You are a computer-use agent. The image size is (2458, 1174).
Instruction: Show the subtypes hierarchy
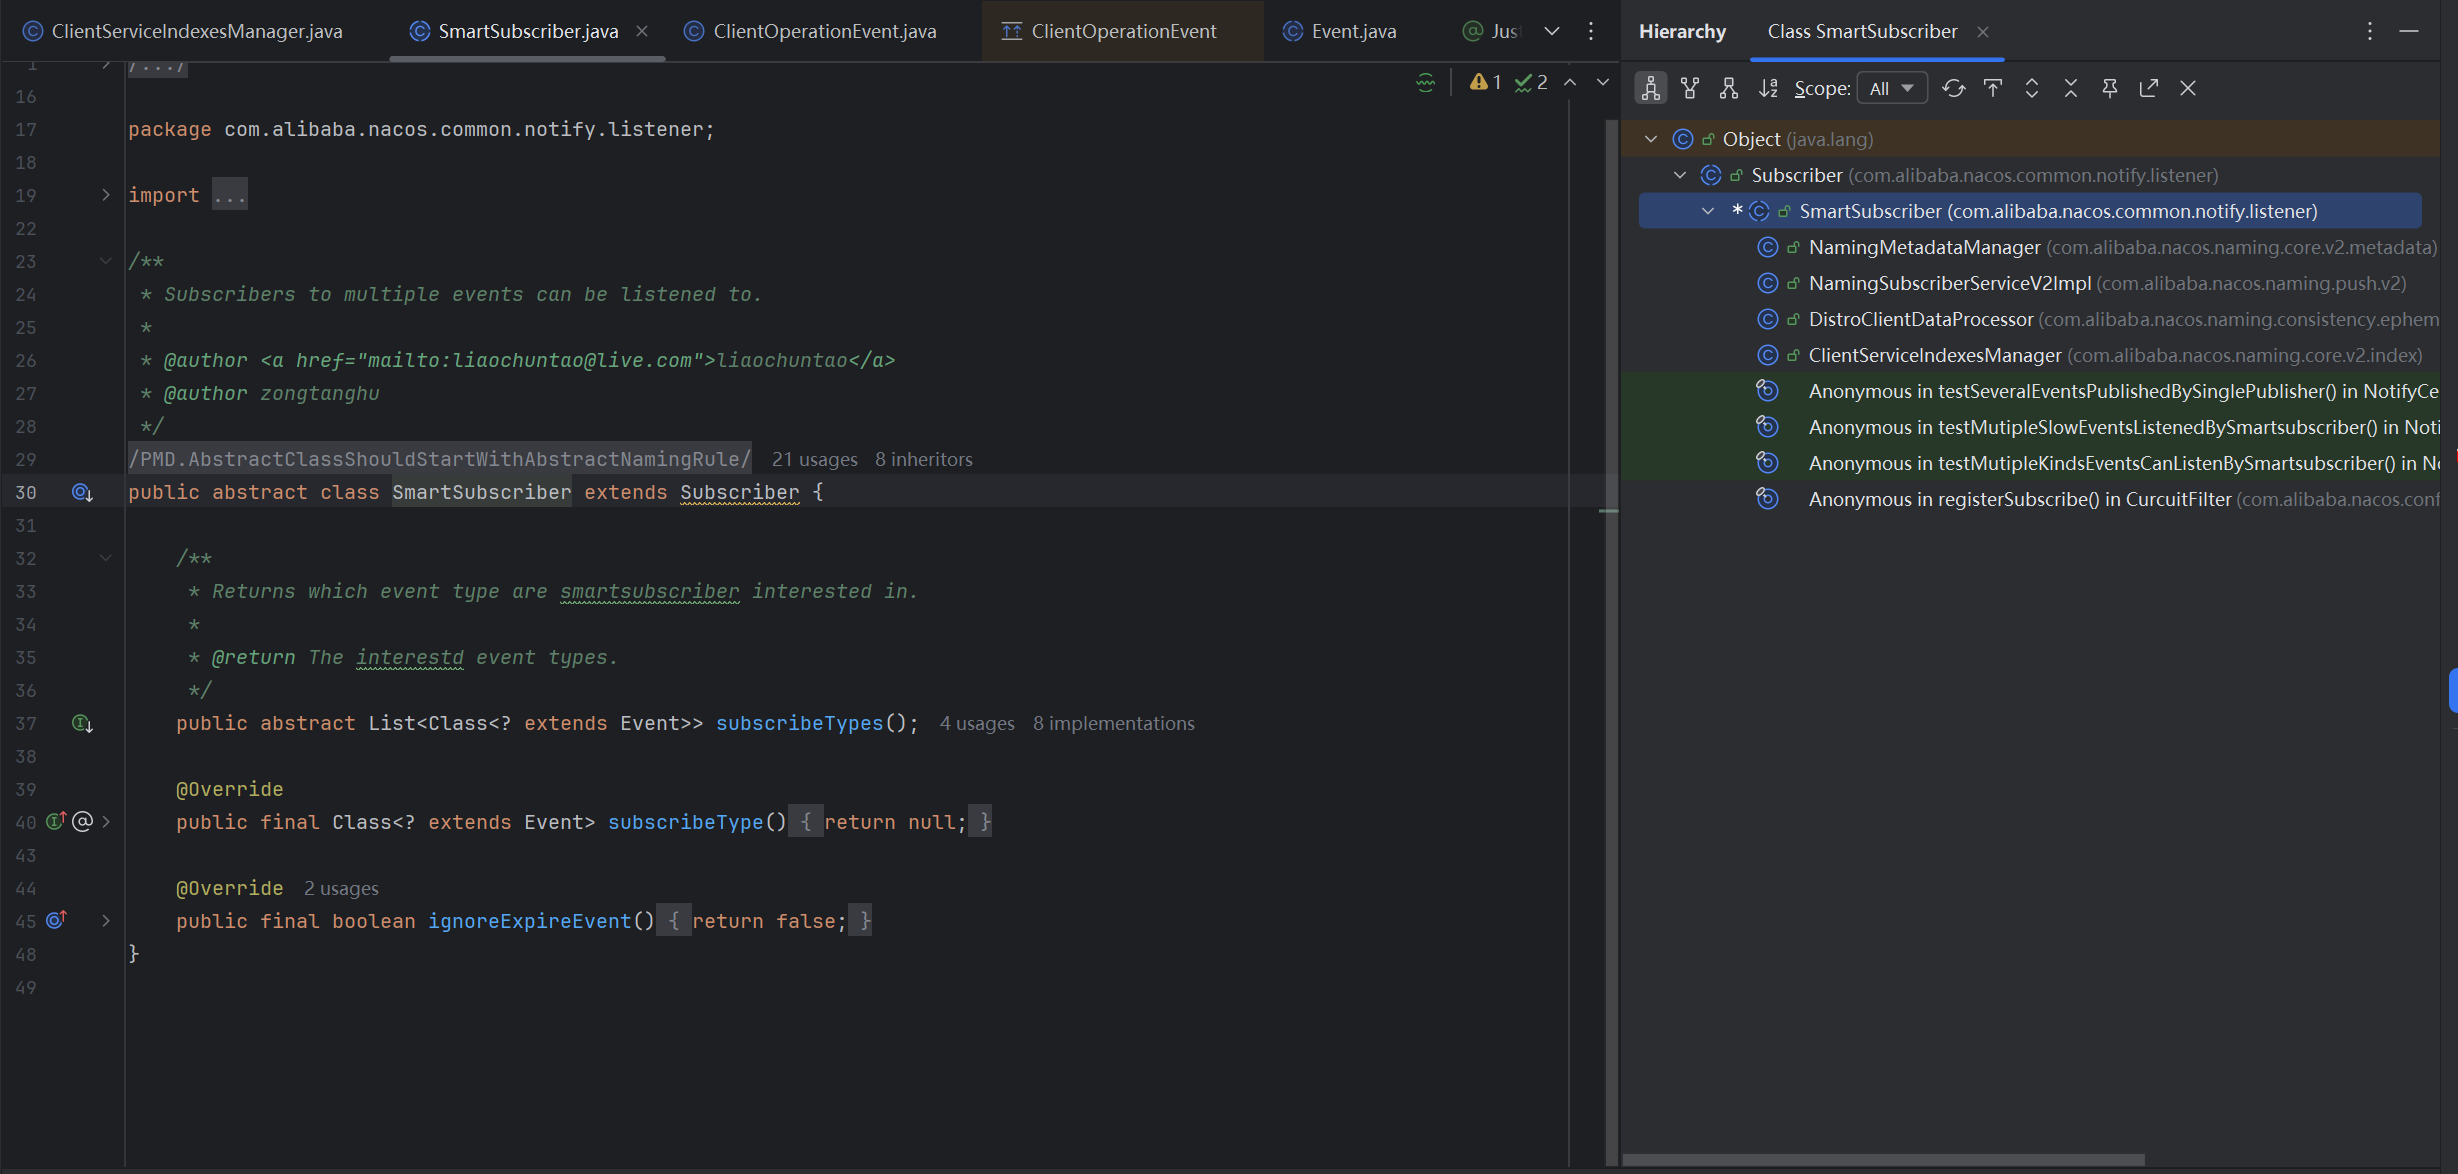click(1729, 88)
